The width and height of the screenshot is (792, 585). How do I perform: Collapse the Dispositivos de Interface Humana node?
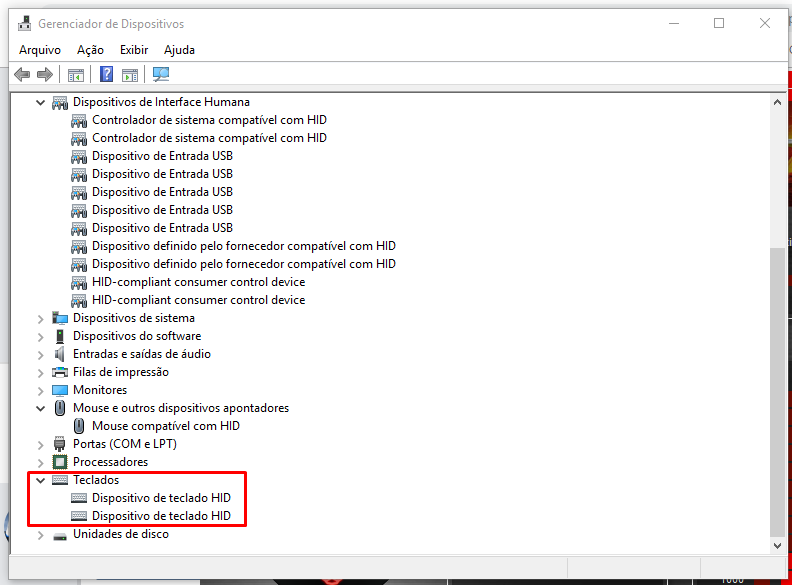pos(40,103)
